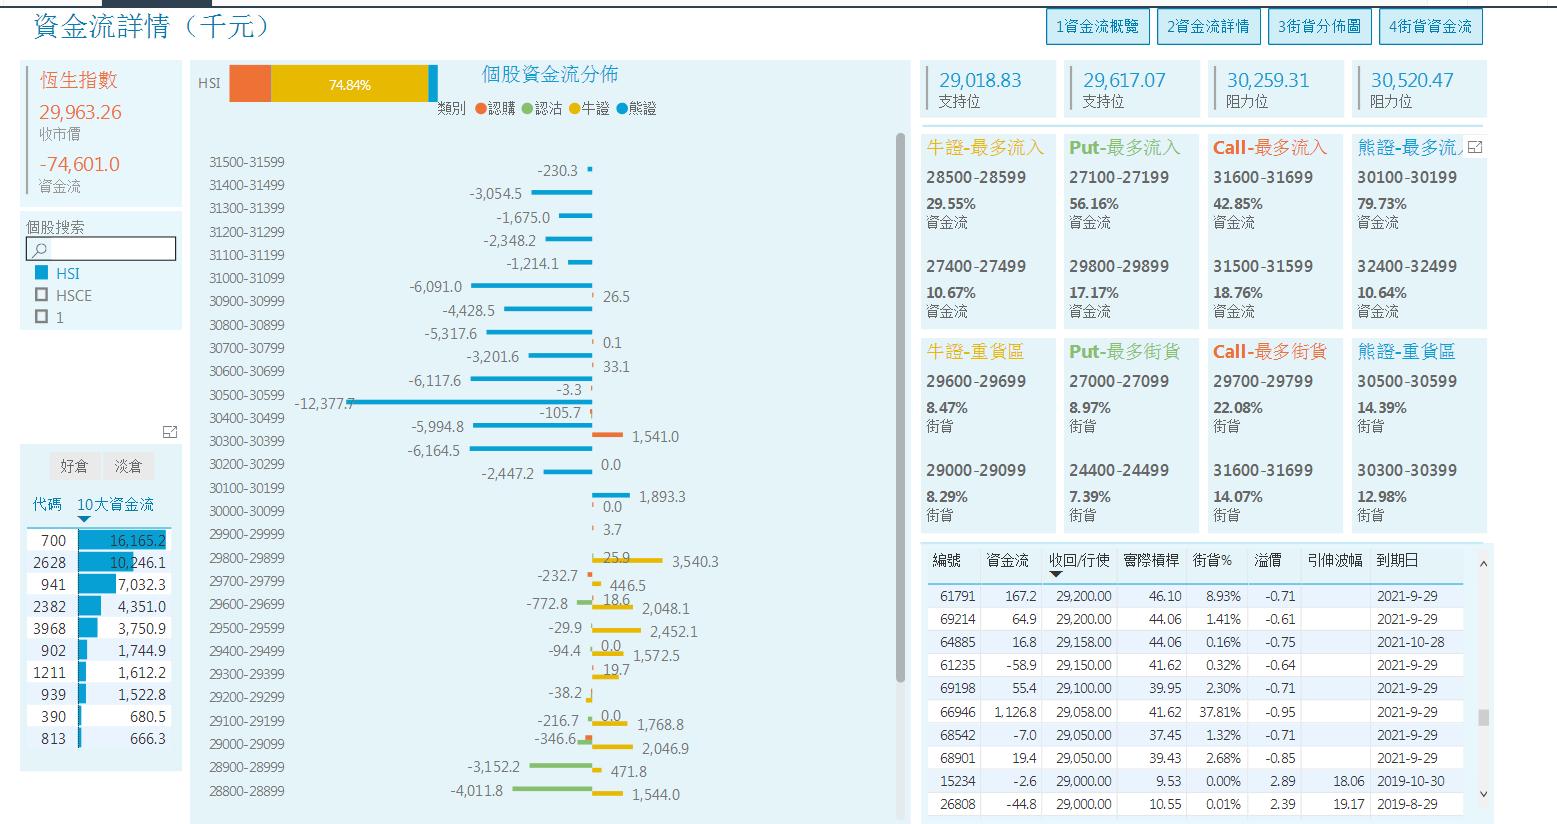
Task: Select the 好倉 filter button
Action: tap(75, 466)
